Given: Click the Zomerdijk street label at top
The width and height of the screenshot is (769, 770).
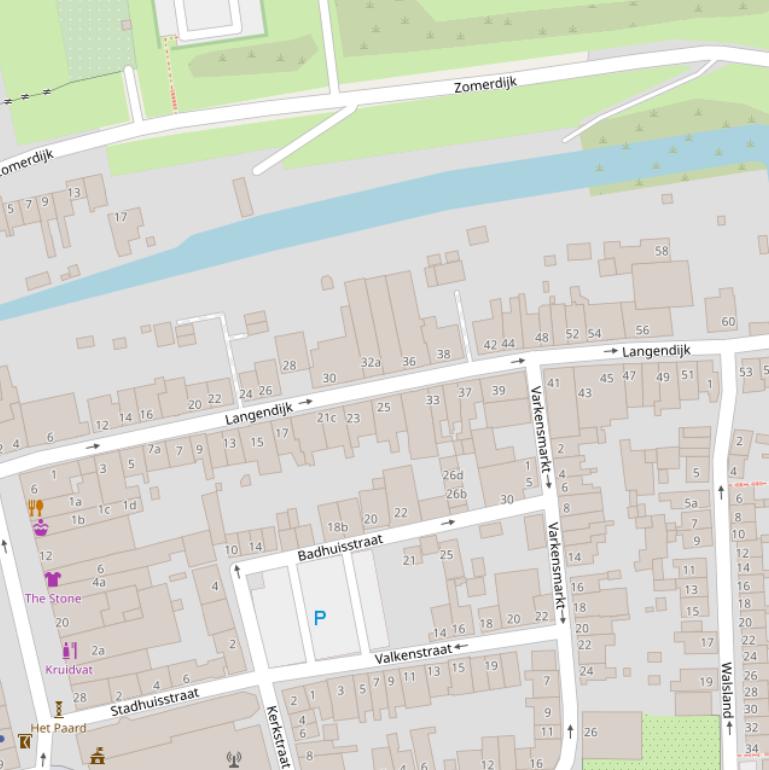Looking at the screenshot, I should [485, 85].
